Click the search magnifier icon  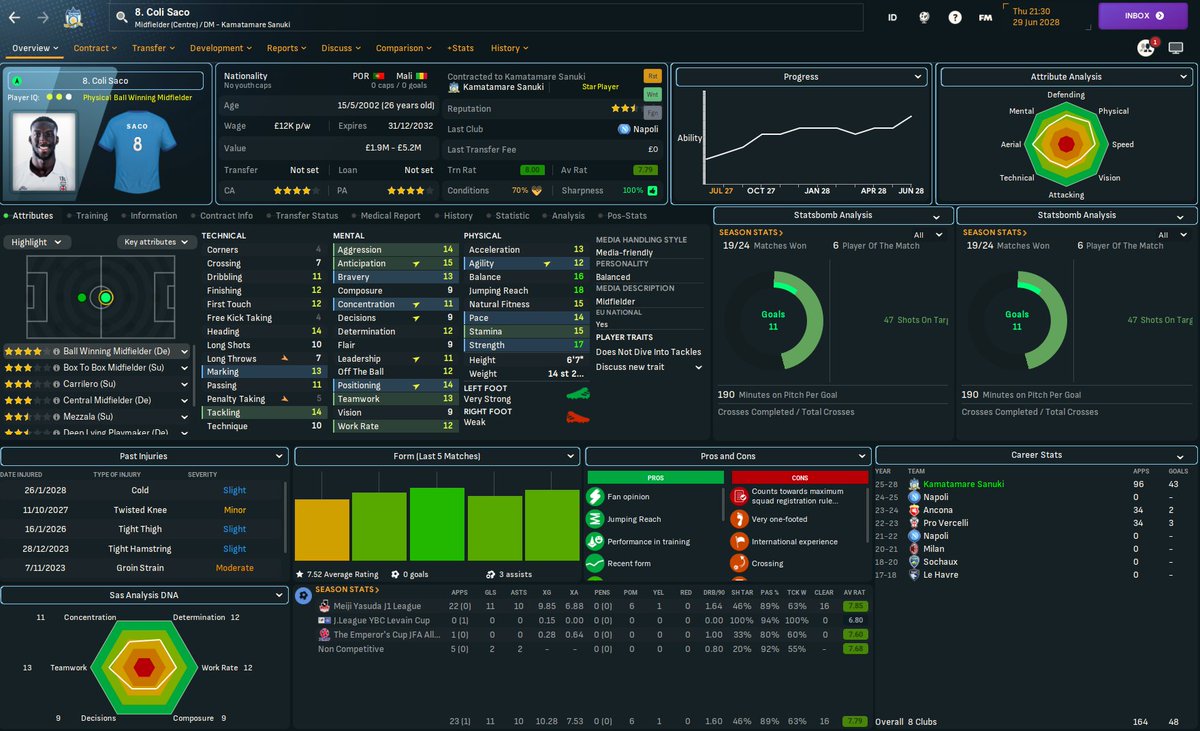pos(121,17)
